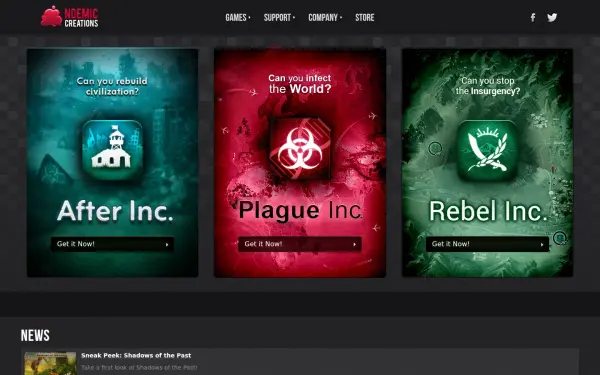The width and height of the screenshot is (600, 375).
Task: Open the Sneak Peek: Shadows of the Past article
Action: (x=136, y=355)
